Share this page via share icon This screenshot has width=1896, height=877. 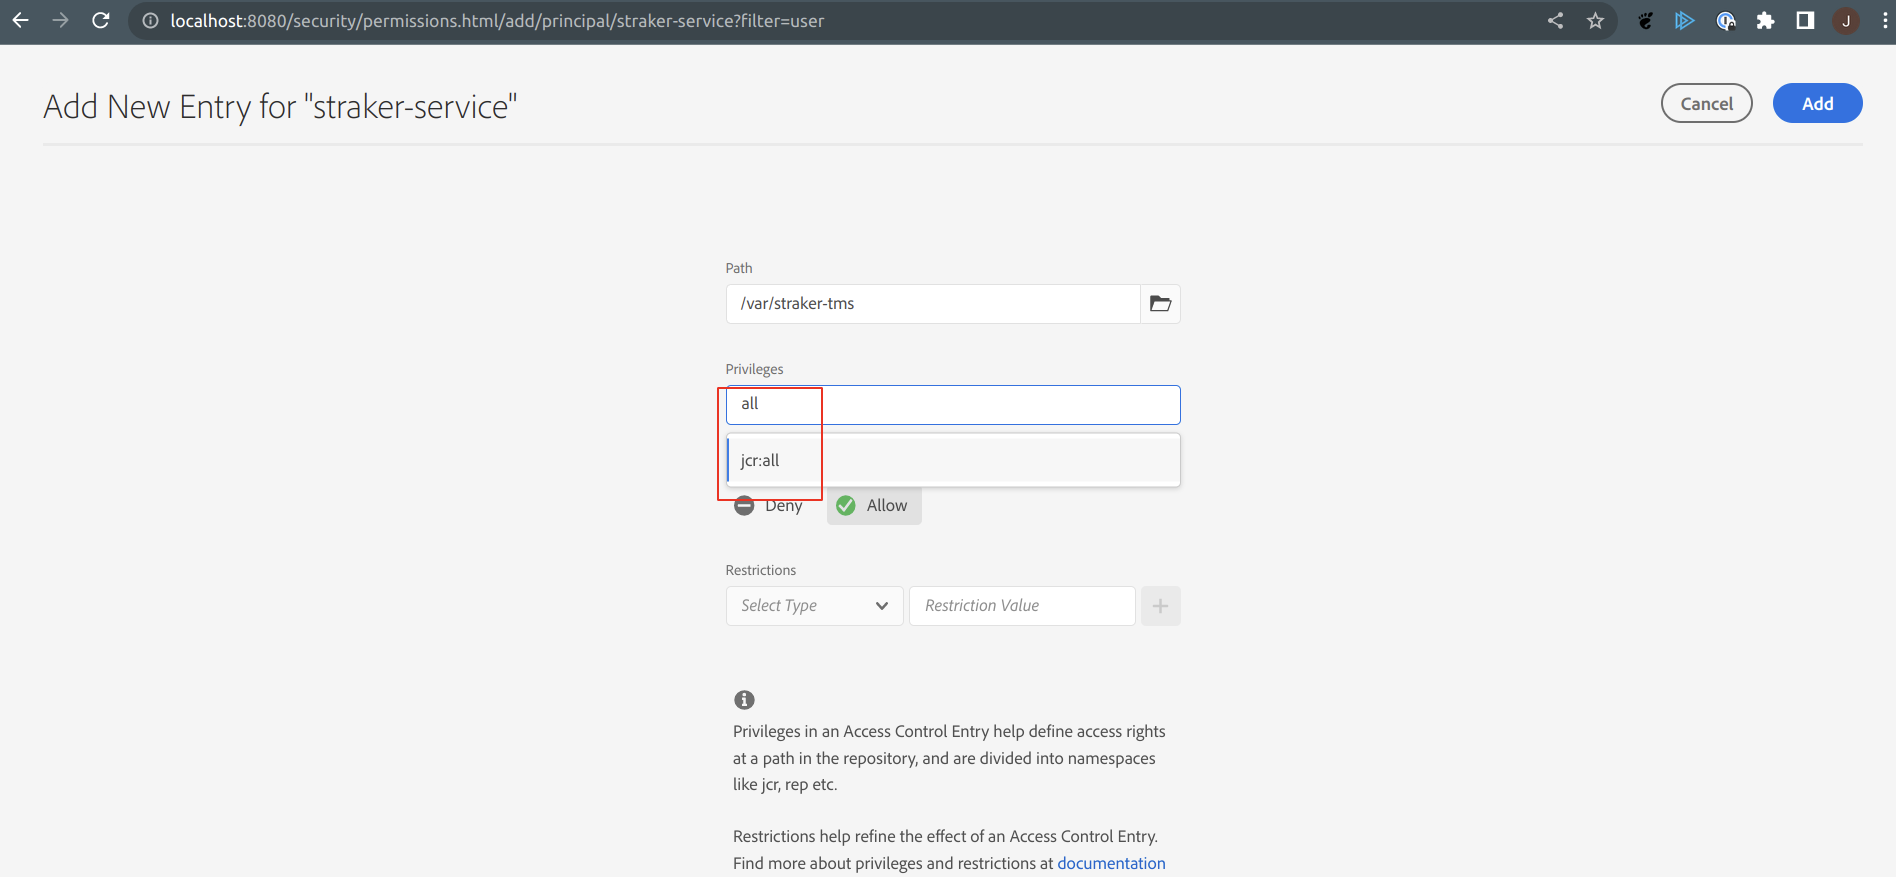point(1555,21)
